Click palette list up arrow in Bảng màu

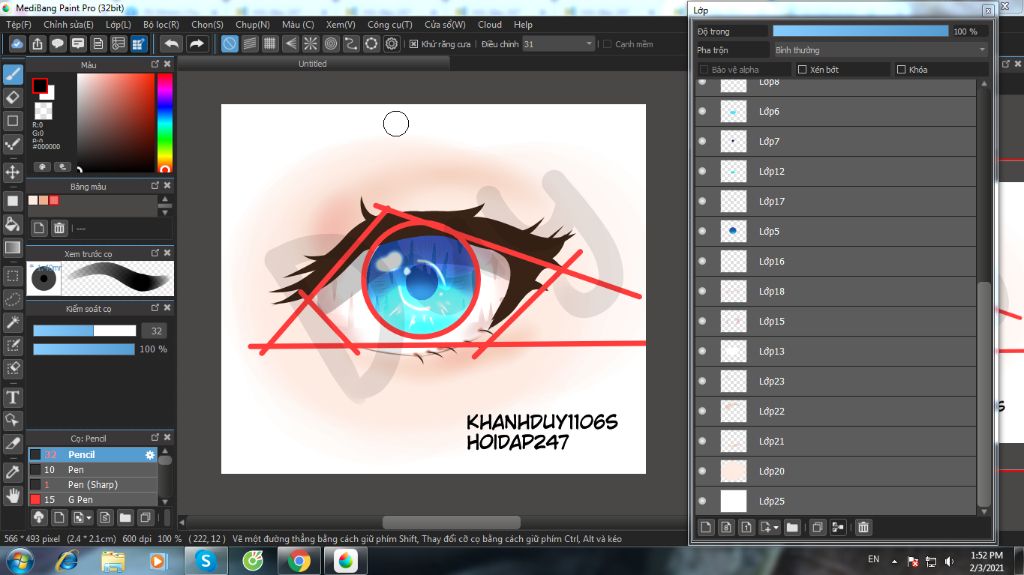(165, 199)
